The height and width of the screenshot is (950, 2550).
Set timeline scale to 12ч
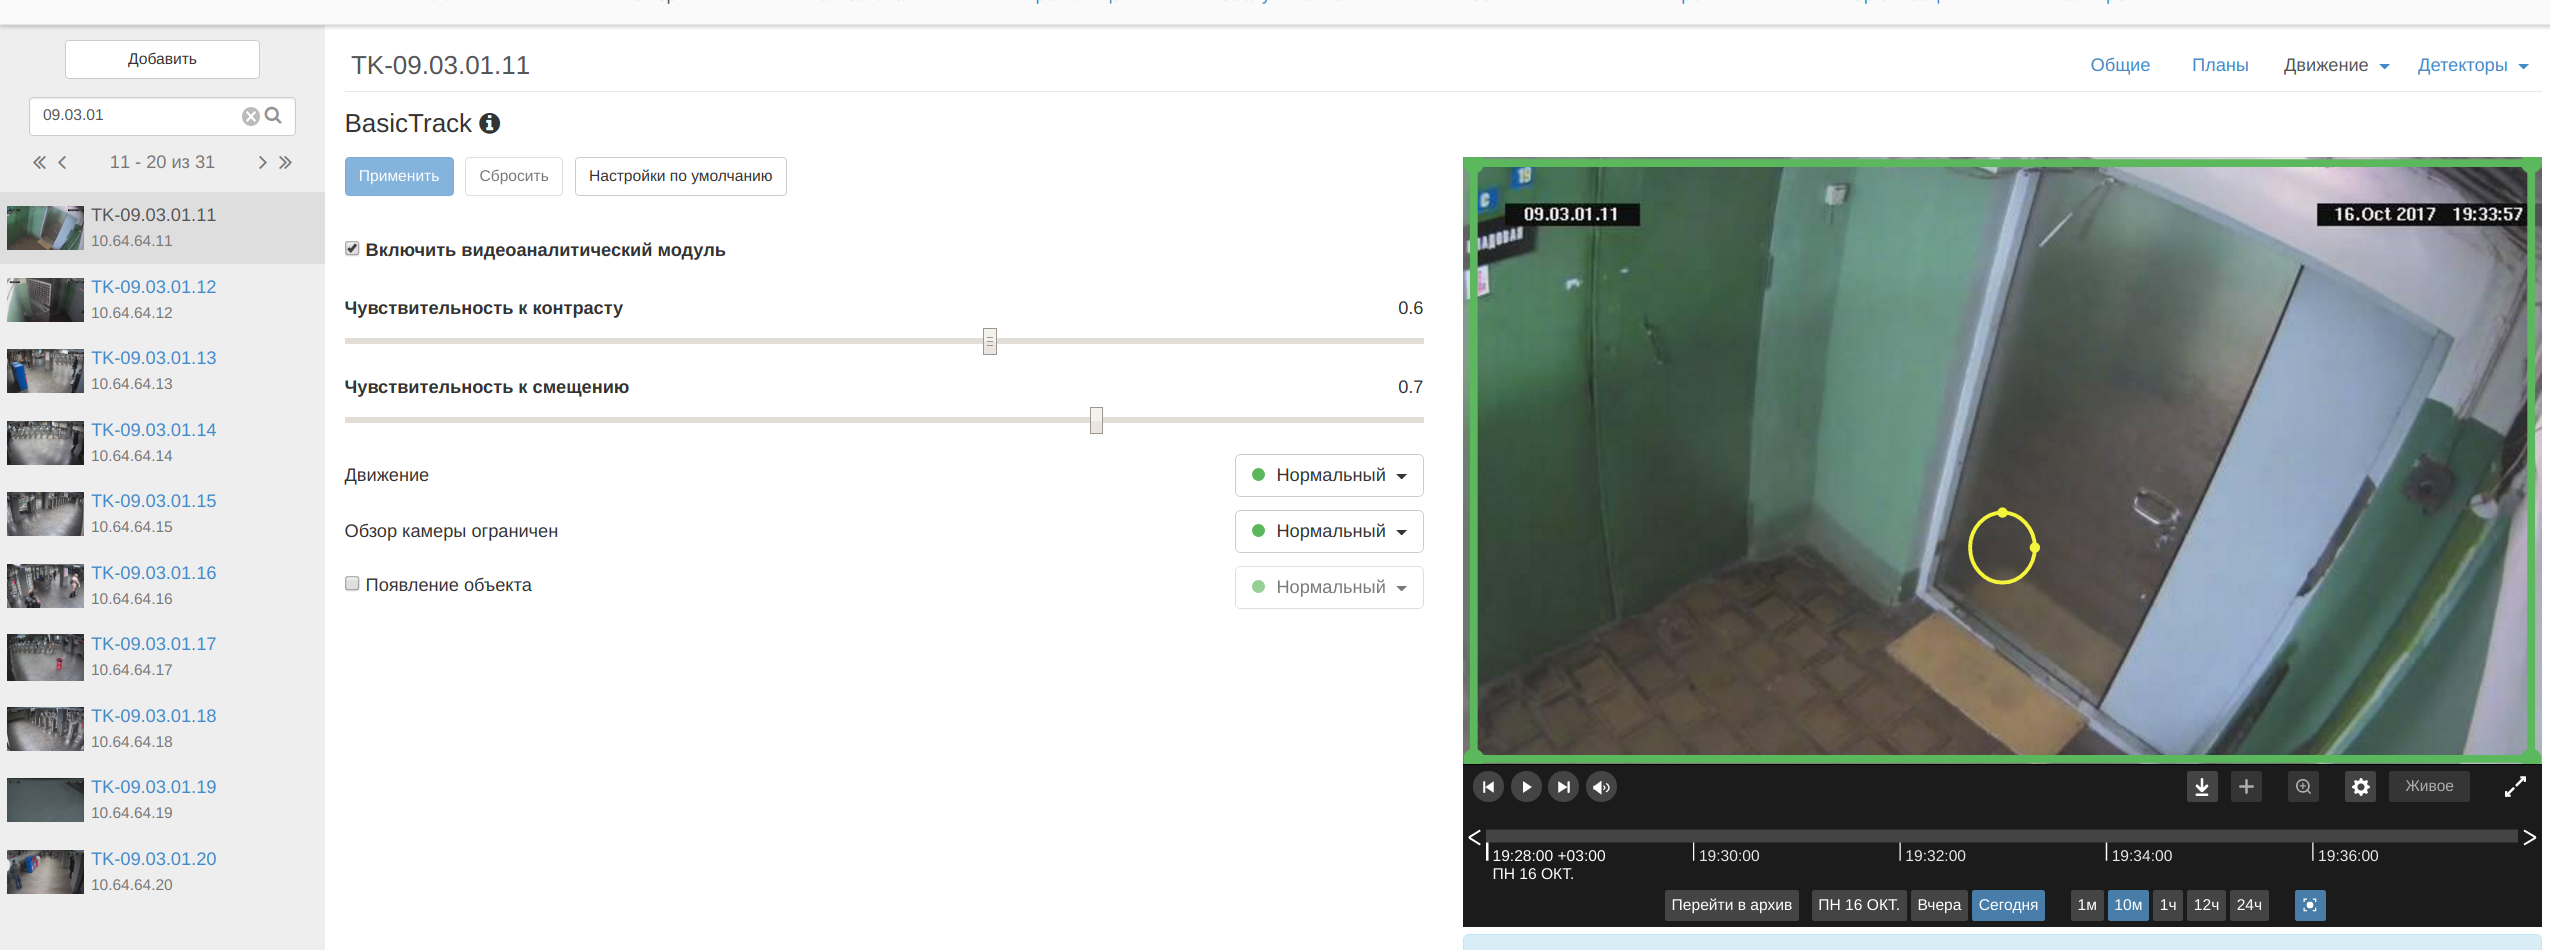point(2206,905)
